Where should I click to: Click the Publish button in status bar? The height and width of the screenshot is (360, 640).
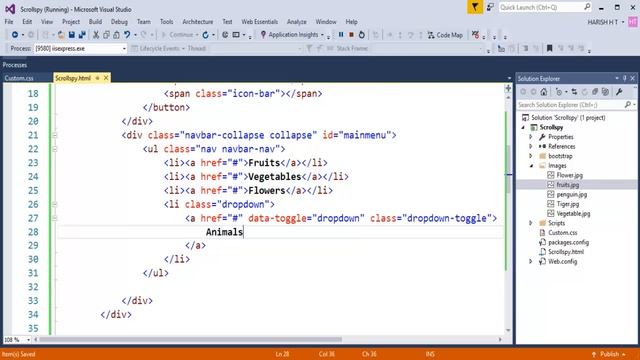(x=609, y=354)
